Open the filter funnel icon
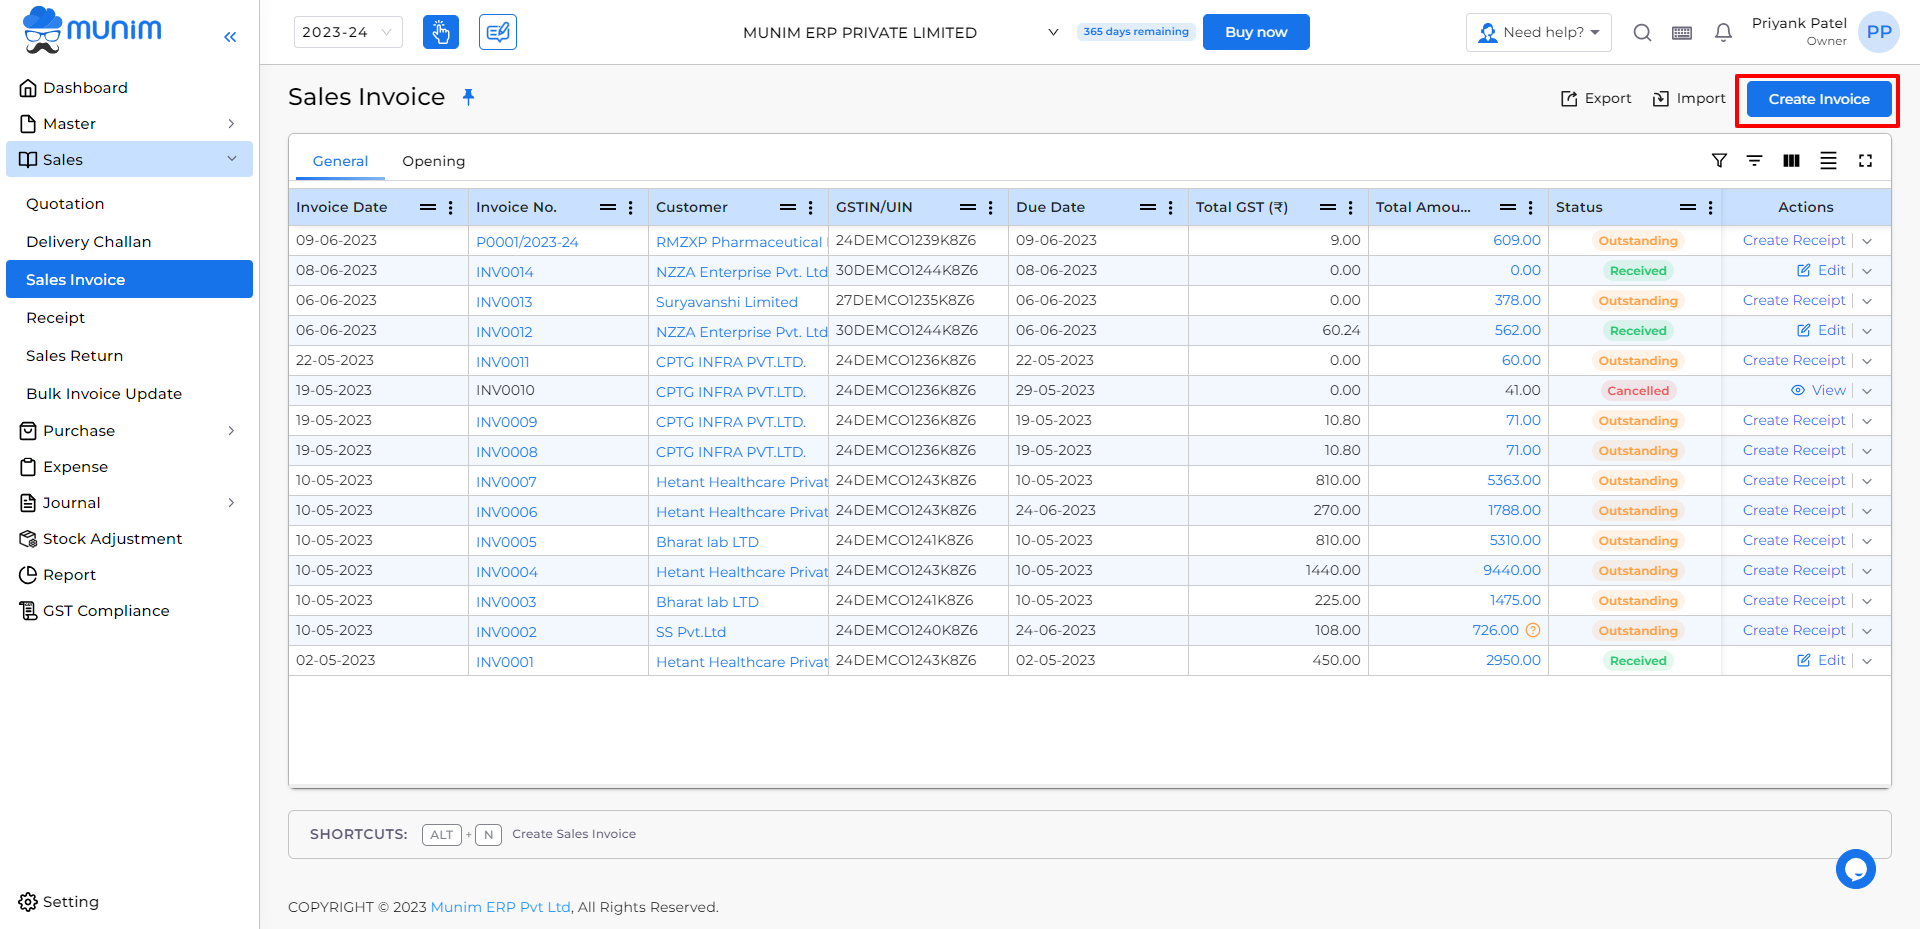This screenshot has width=1920, height=929. [x=1719, y=160]
